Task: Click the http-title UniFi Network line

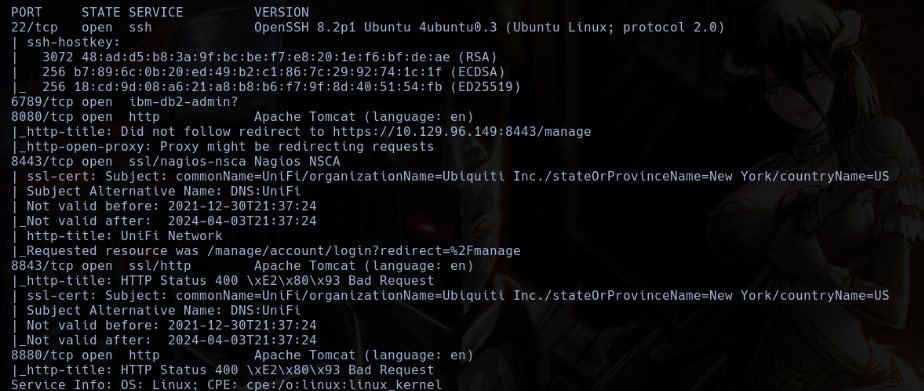Action: pyautogui.click(x=117, y=236)
